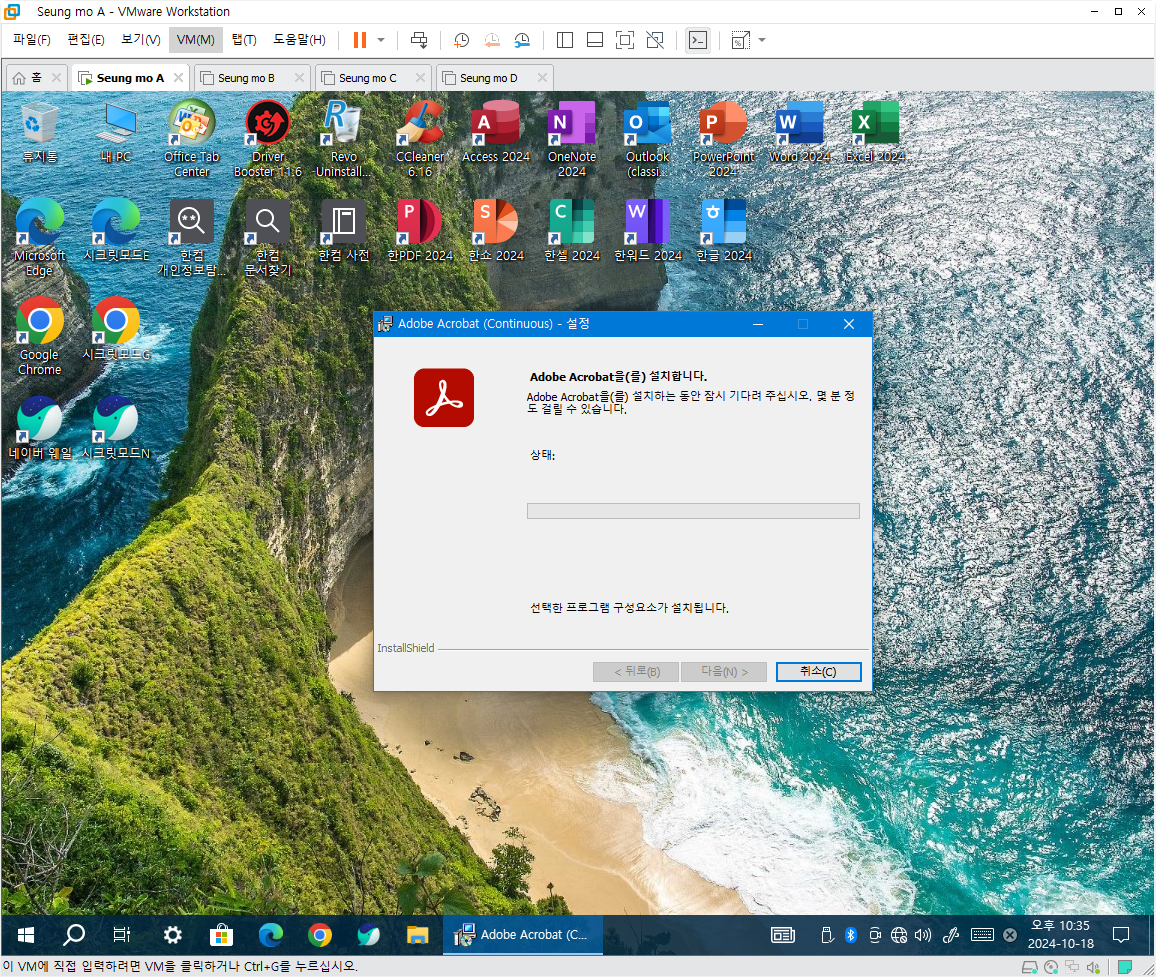Viewport: 1156px width, 977px height.
Task: Select the 시크릿모드N desktop icon
Action: coord(116,428)
